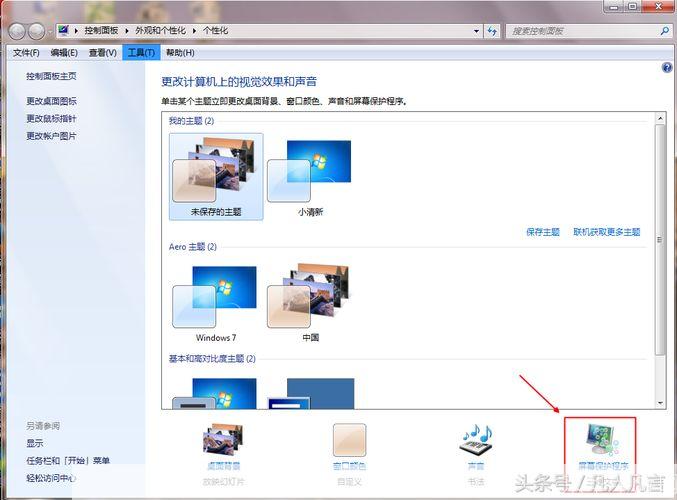
Task: Open 更改鼠标指针 link
Action: tap(51, 118)
